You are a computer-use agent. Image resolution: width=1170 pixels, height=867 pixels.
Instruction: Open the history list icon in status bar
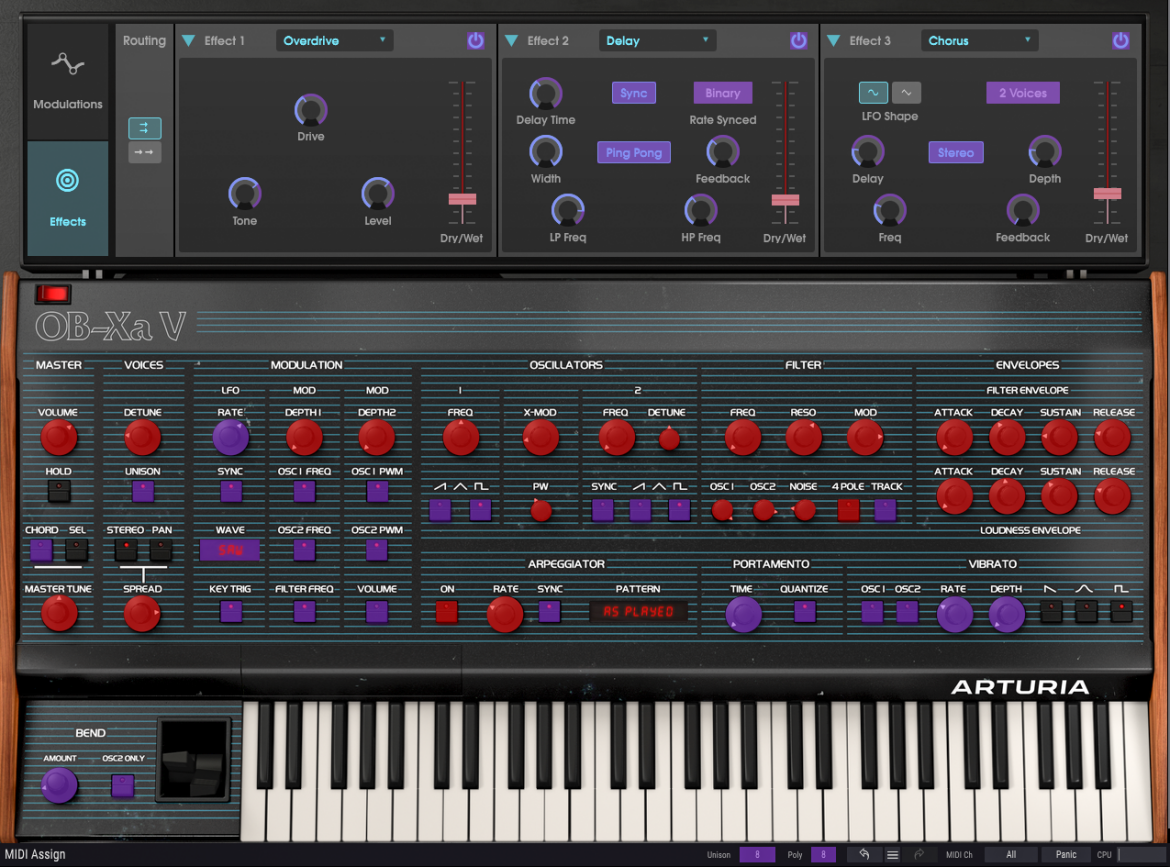tap(892, 854)
